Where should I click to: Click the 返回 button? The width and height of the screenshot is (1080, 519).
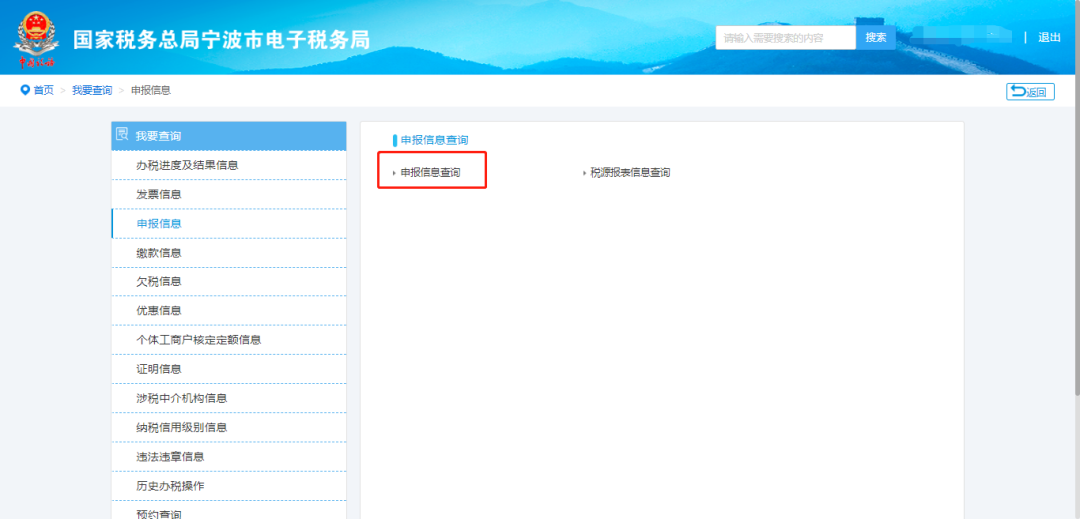tap(1030, 92)
